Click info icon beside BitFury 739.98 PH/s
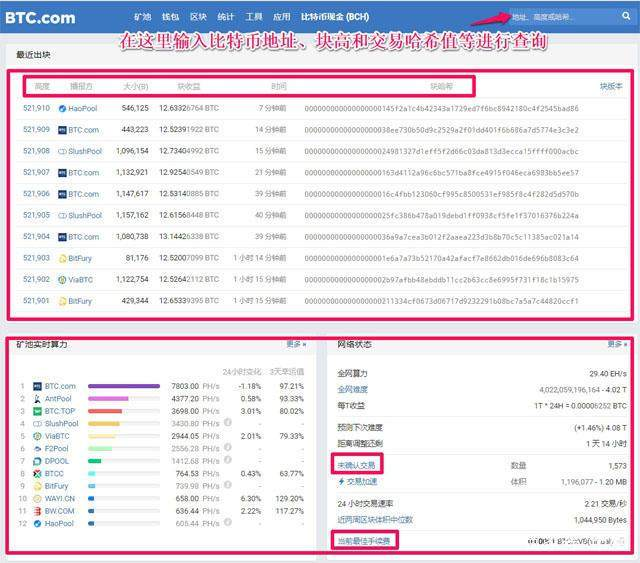The image size is (640, 563). click(228, 485)
